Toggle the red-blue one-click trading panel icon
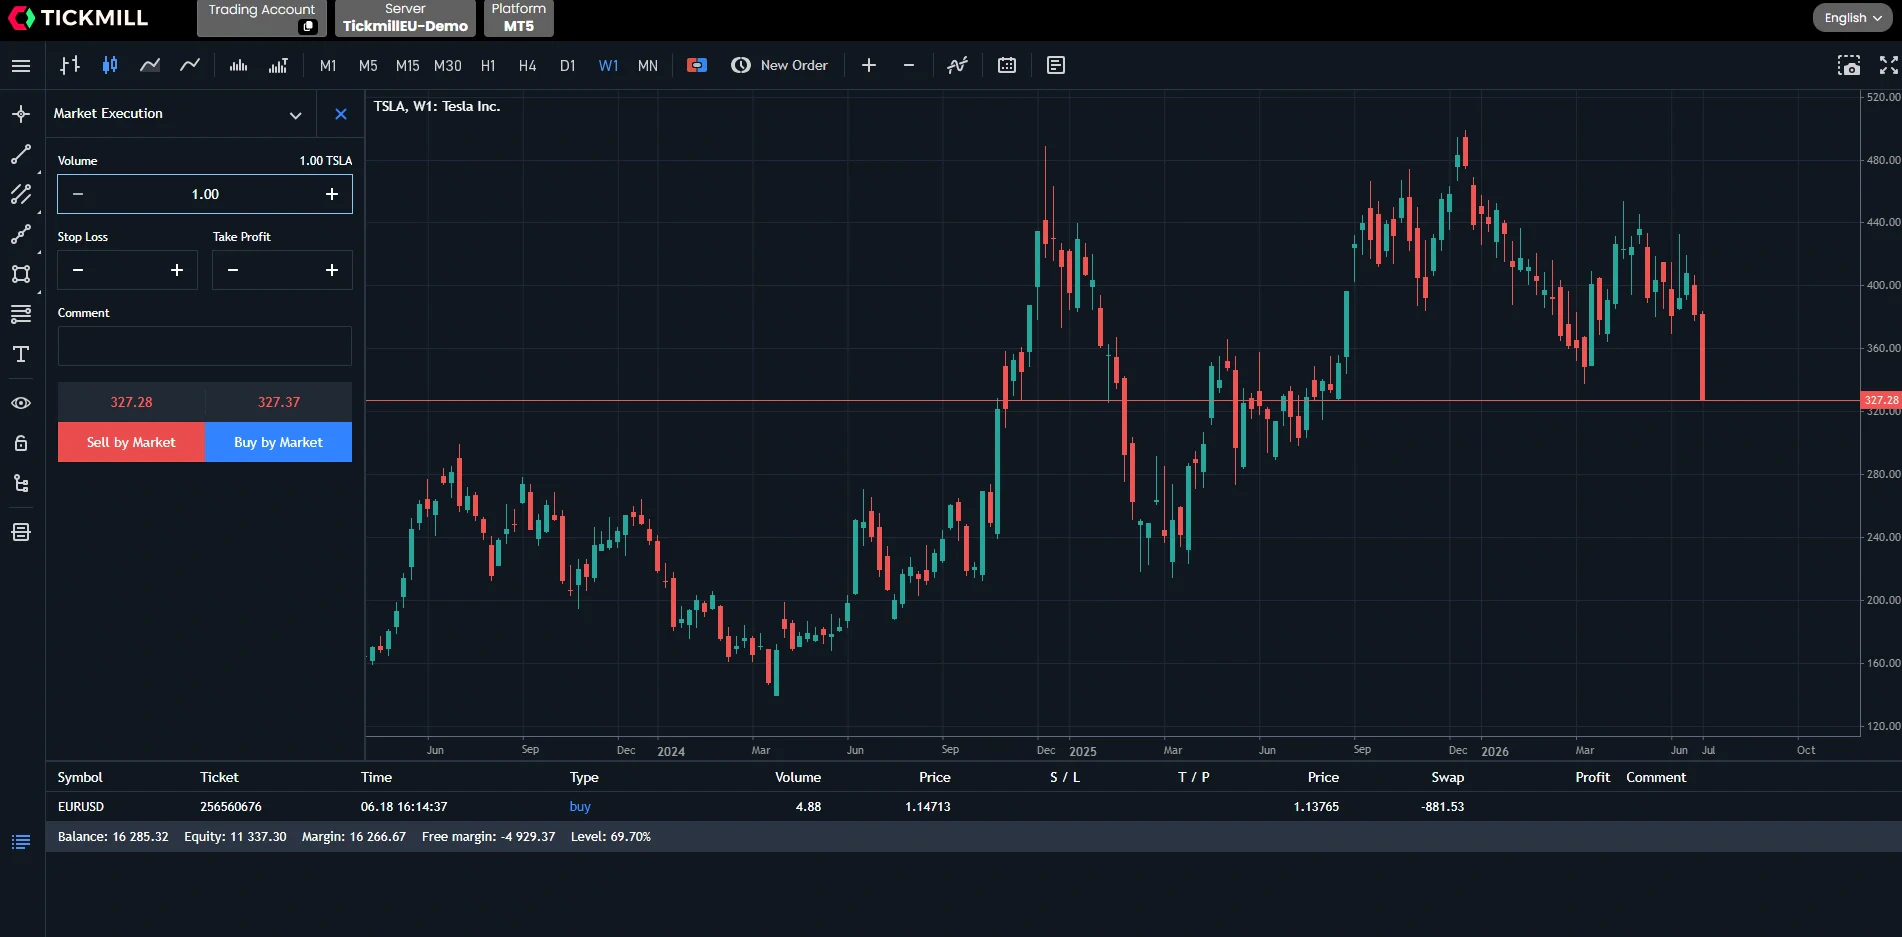This screenshot has height=937, width=1902. [697, 66]
